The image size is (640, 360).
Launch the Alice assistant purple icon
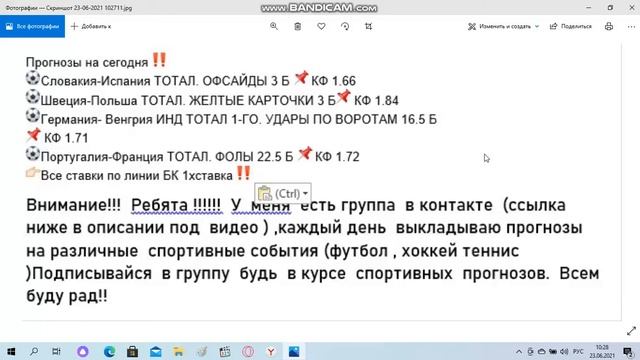click(x=82, y=351)
